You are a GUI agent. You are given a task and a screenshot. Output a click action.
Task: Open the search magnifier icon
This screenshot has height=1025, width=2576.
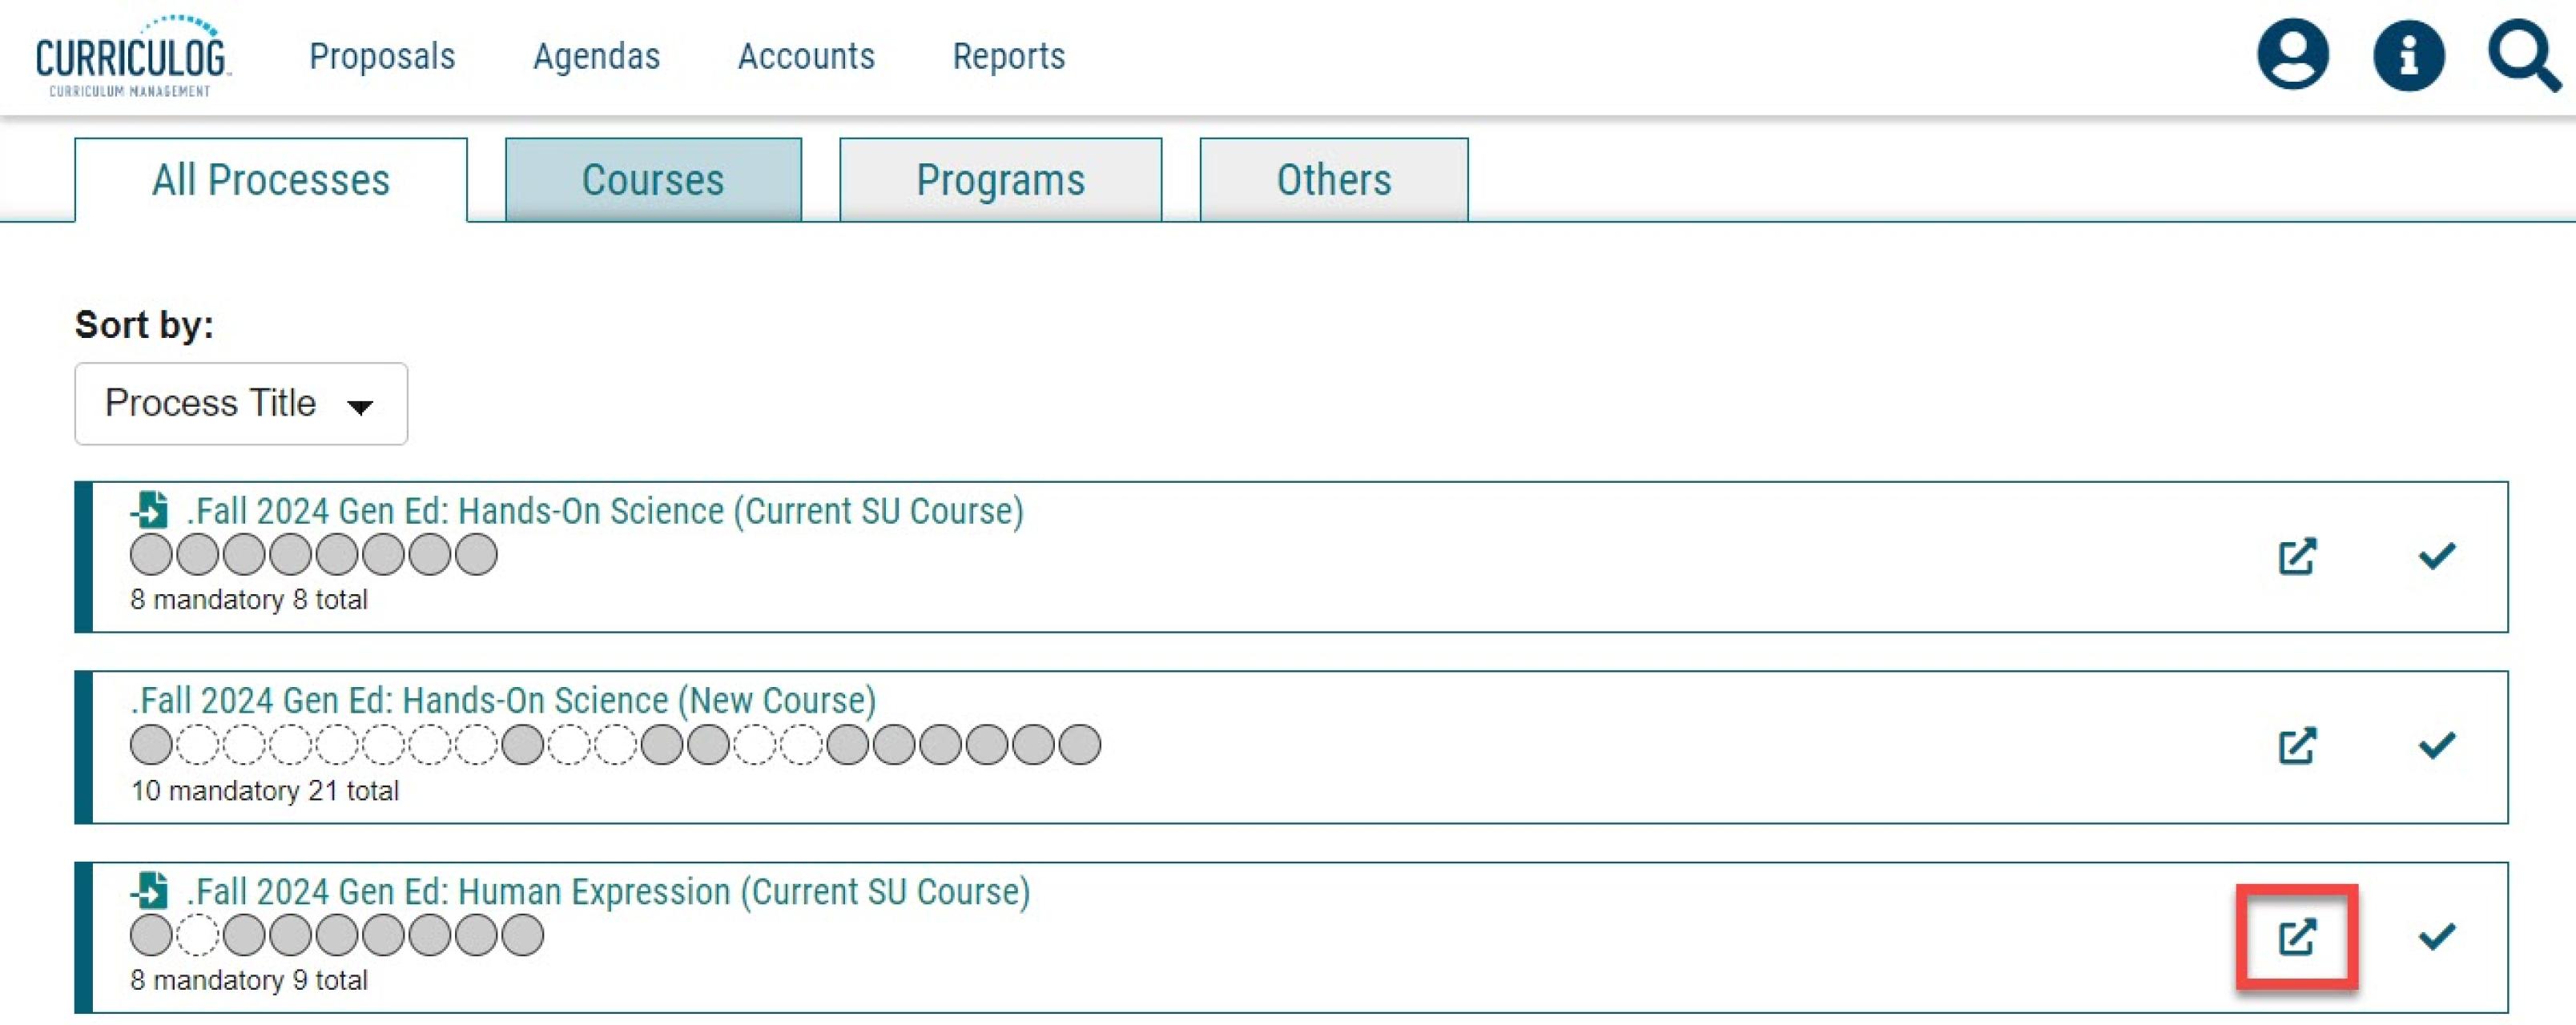pos(2524,57)
